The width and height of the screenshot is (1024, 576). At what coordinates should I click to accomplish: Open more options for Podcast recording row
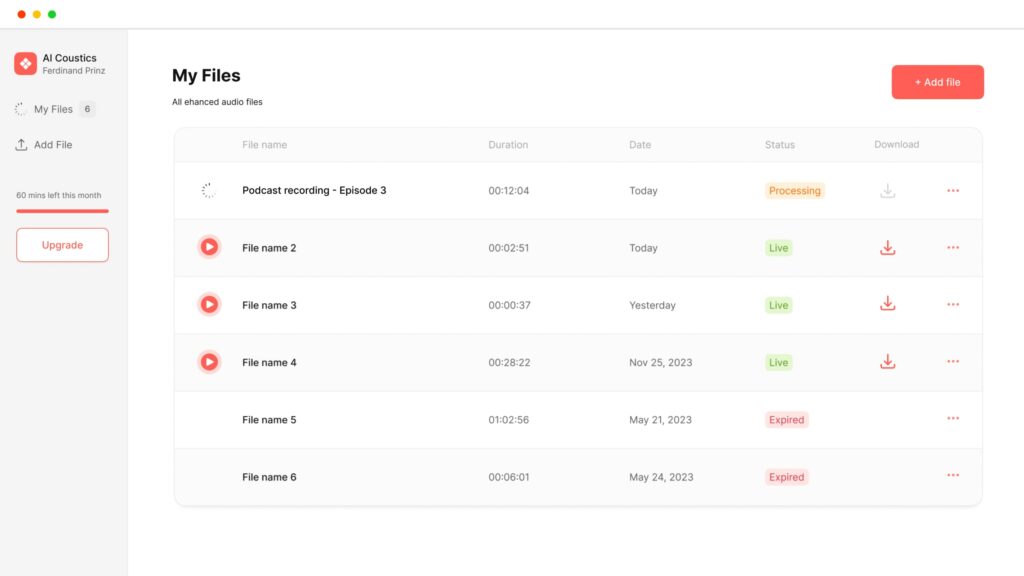[953, 191]
